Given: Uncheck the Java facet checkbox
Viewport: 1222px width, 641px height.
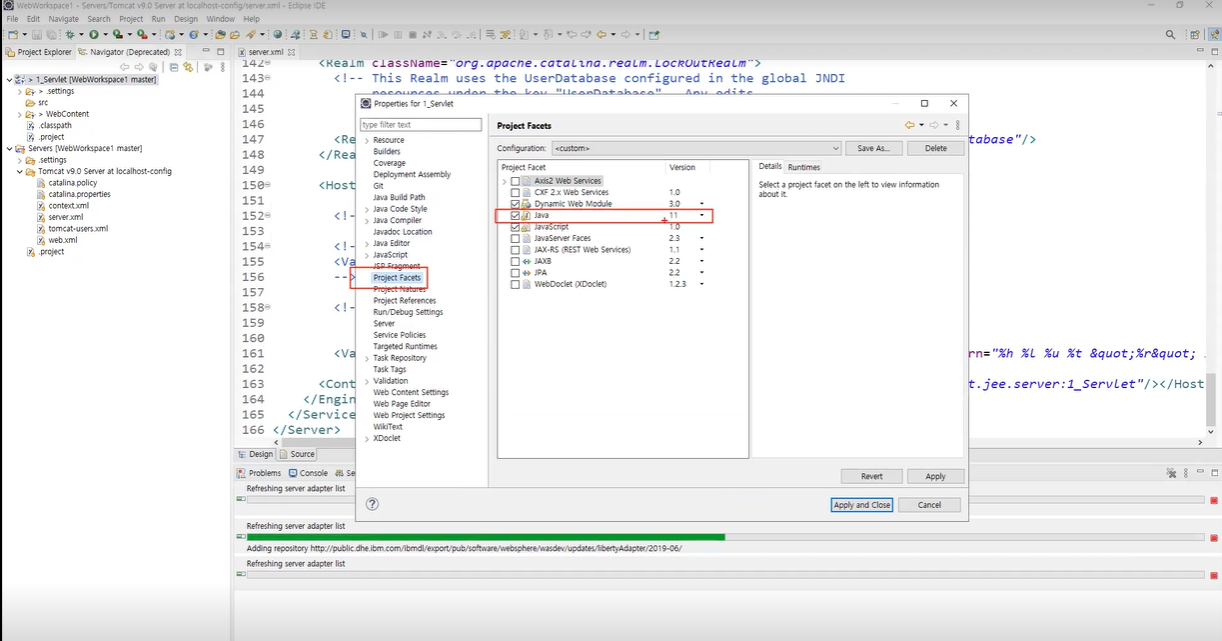Looking at the screenshot, I should click(515, 215).
